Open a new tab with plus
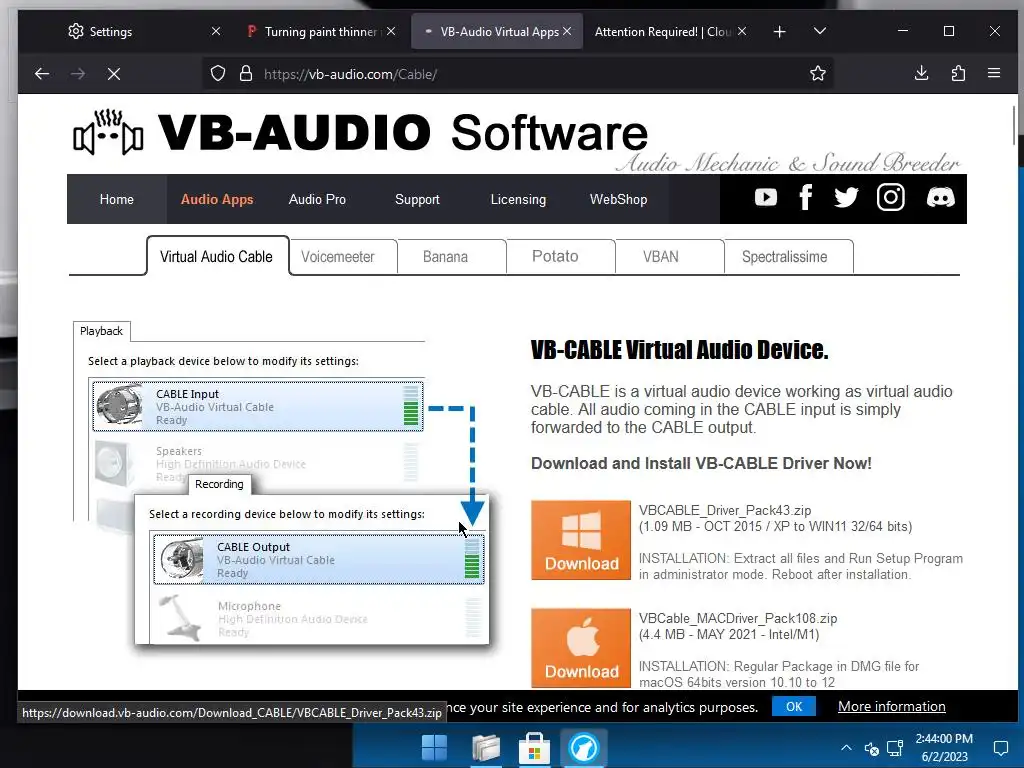This screenshot has width=1024, height=768. pyautogui.click(x=779, y=31)
